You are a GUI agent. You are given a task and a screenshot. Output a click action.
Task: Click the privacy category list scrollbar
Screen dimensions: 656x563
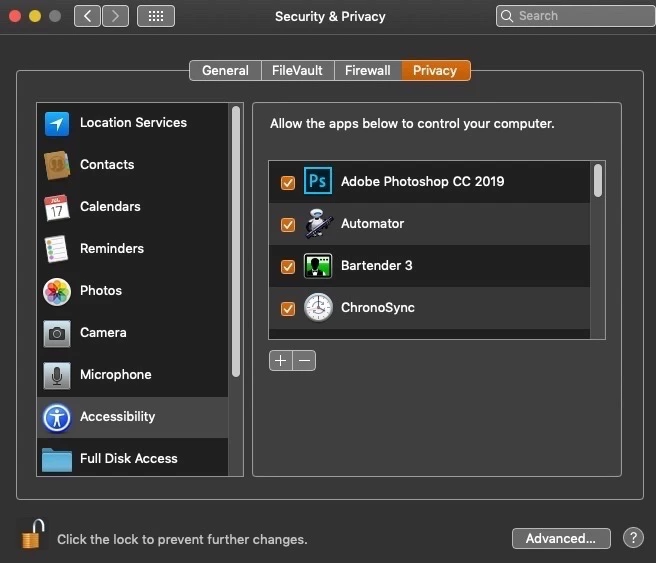tap(236, 241)
